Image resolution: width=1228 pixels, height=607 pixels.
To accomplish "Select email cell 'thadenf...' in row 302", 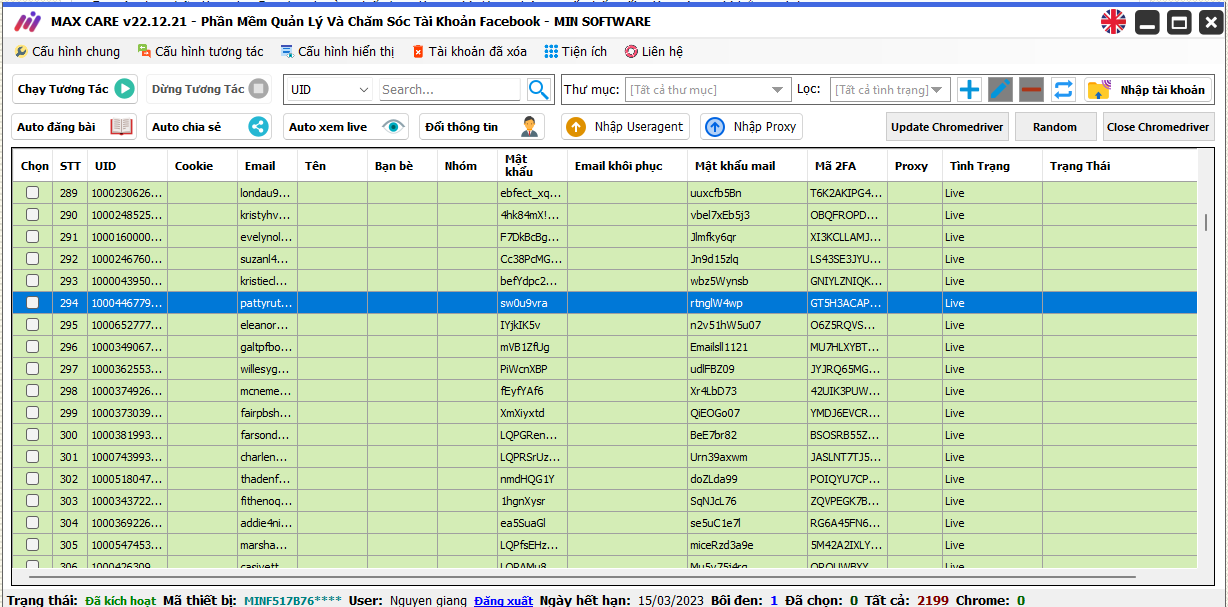I will tap(267, 479).
